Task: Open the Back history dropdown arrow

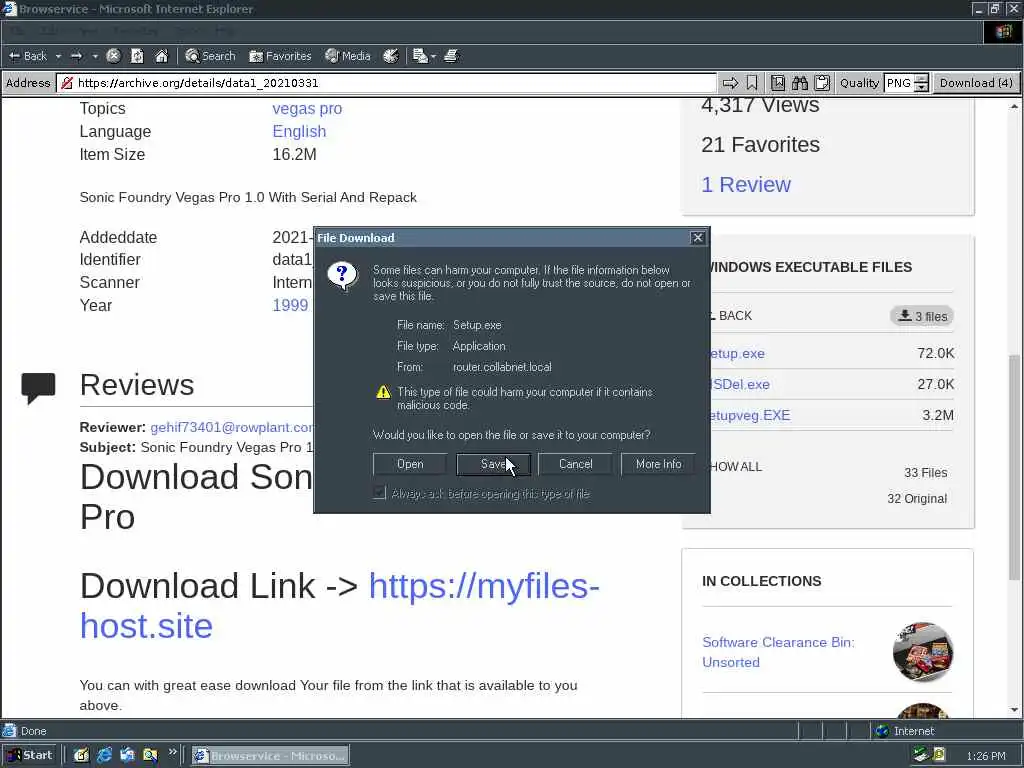Action: [x=58, y=56]
